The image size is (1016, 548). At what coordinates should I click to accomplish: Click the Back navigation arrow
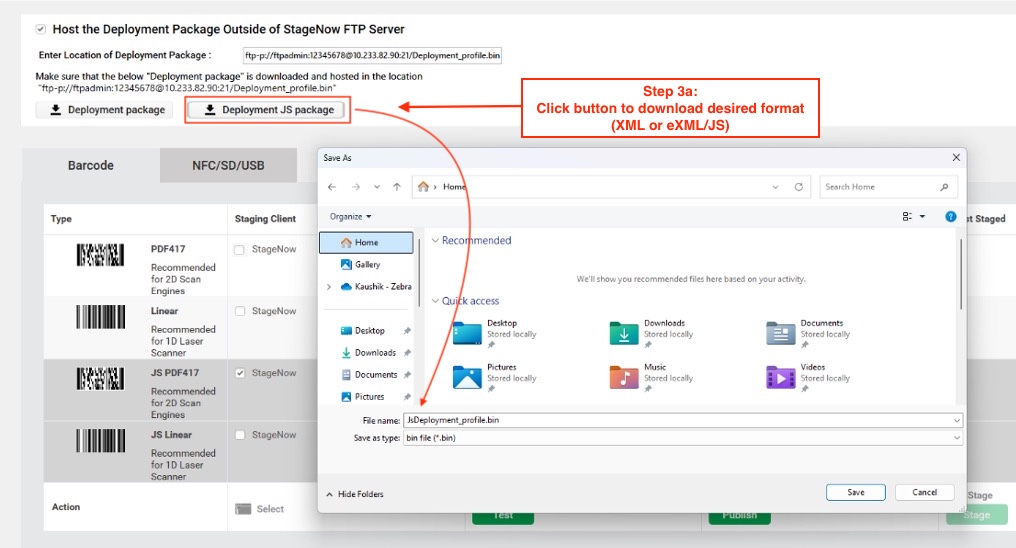point(332,187)
